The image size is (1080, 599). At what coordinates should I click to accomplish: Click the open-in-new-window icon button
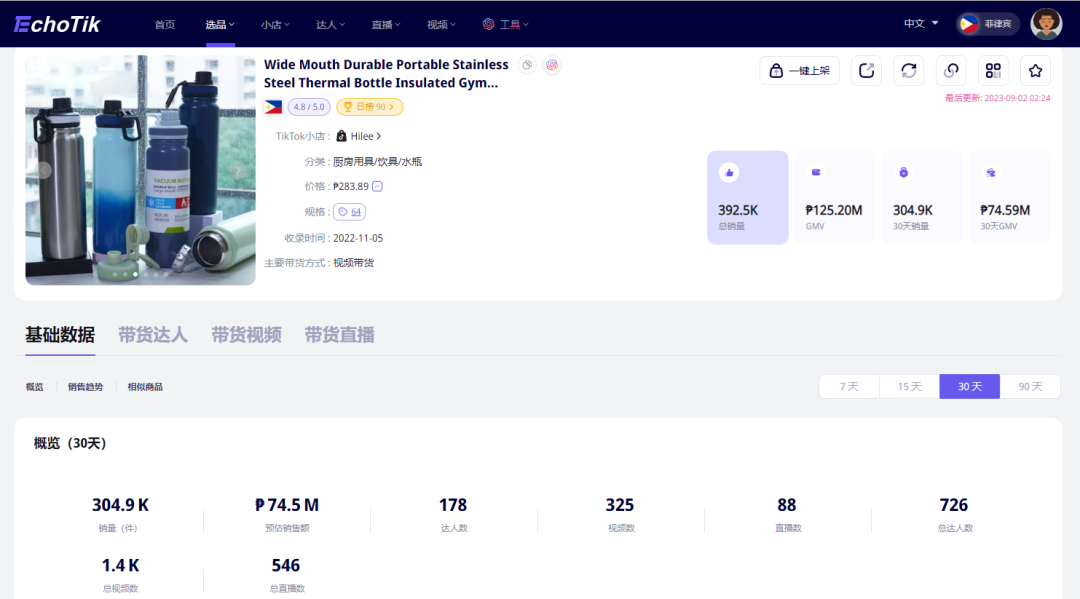[866, 70]
